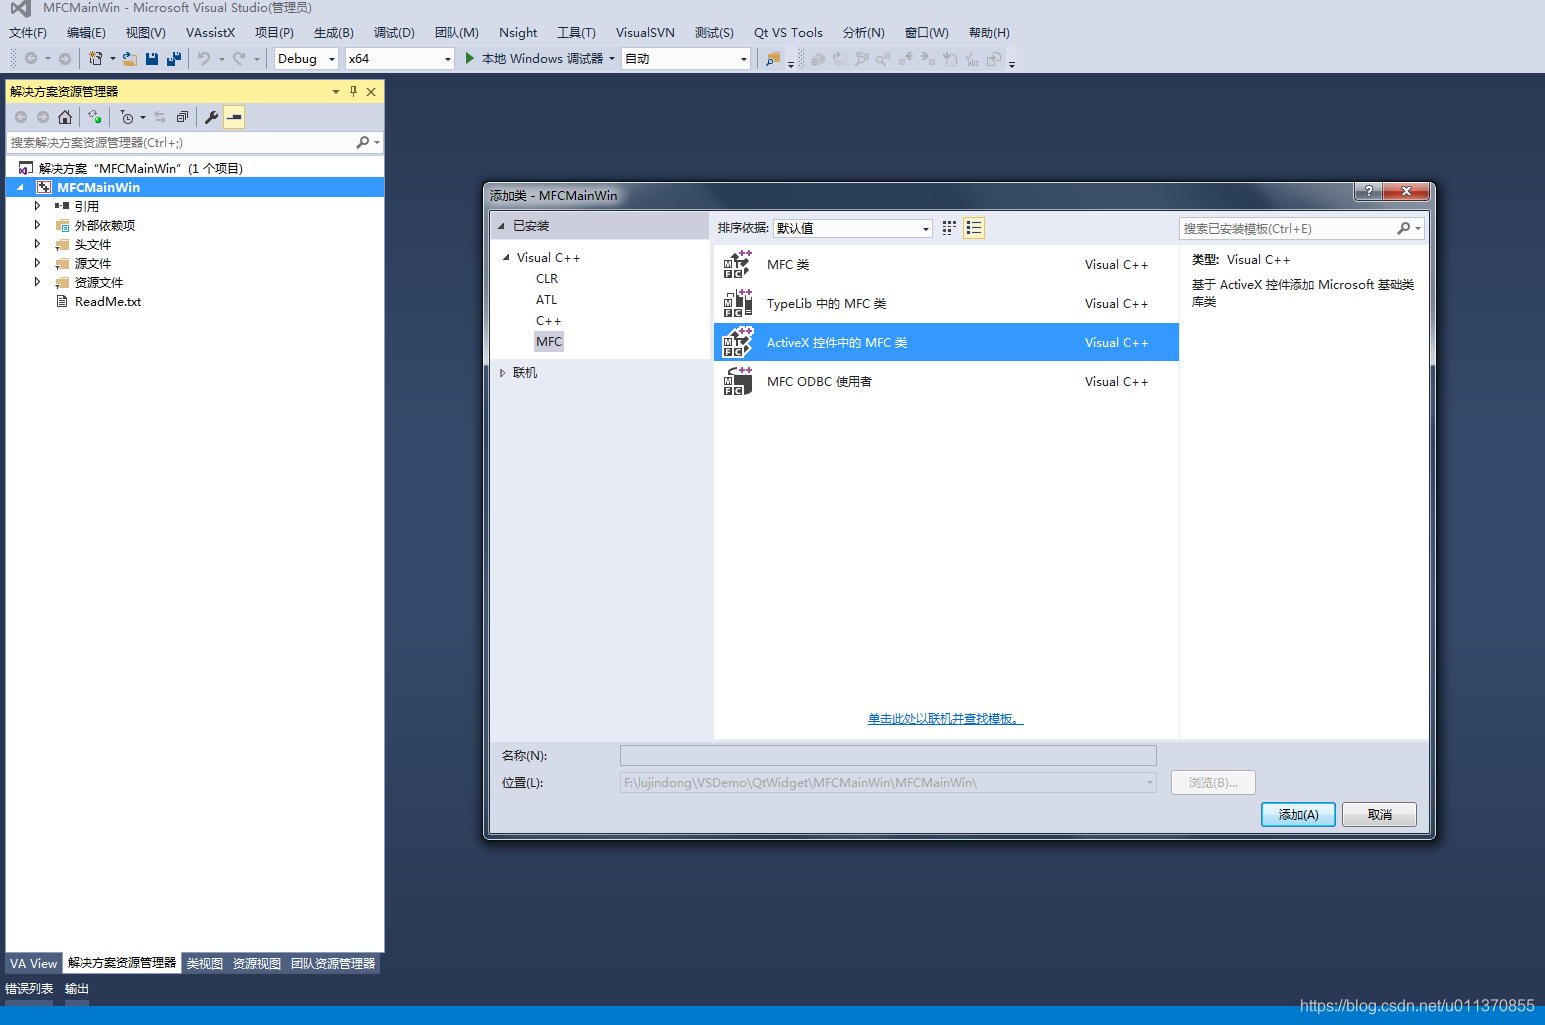Click the Find in Files toolbar icon
Viewport: 1545px width, 1025px height.
point(772,59)
